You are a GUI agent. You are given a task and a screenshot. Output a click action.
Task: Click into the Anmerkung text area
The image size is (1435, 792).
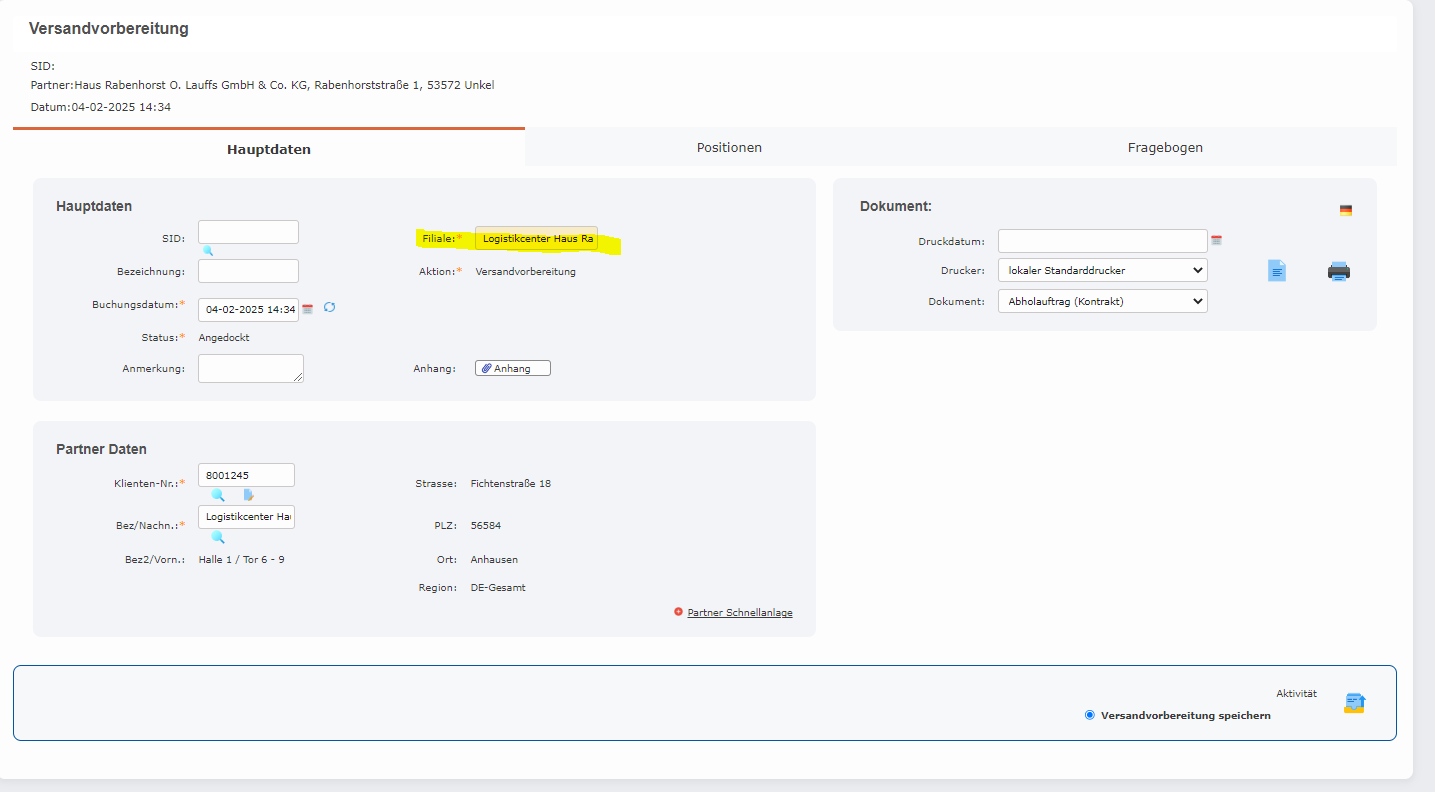click(x=250, y=368)
